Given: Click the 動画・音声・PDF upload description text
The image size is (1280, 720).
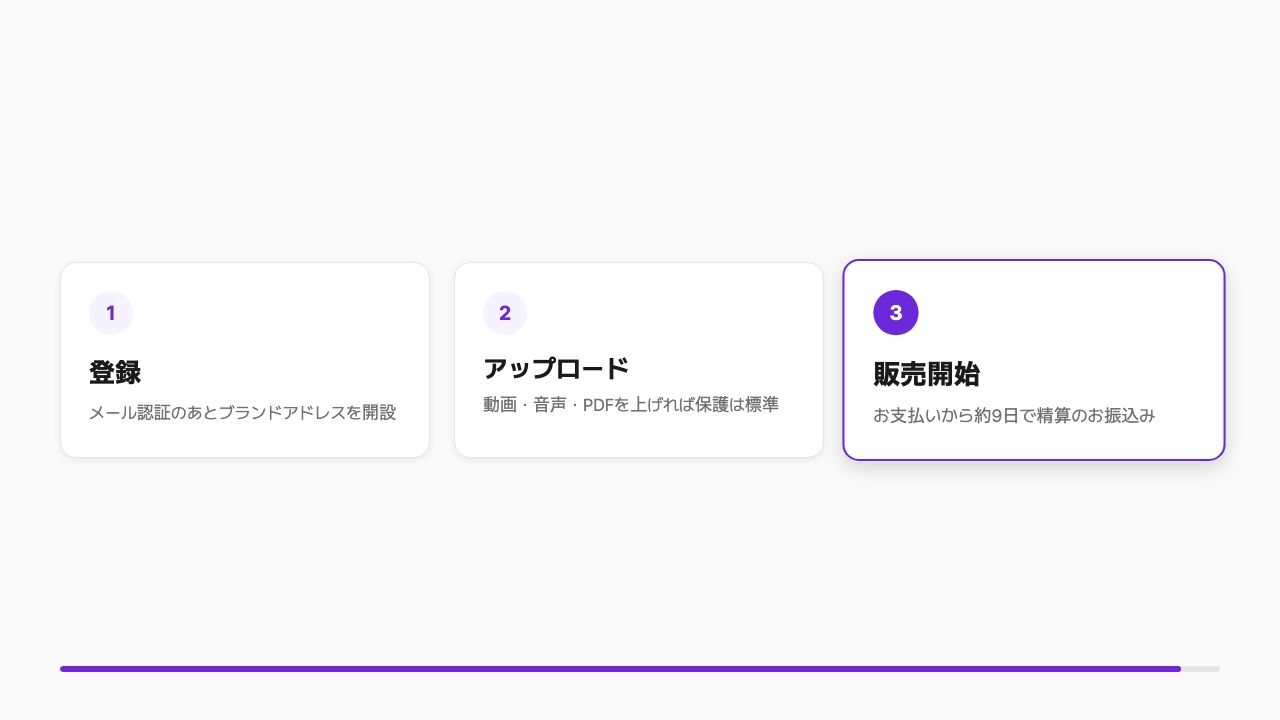Looking at the screenshot, I should (631, 404).
